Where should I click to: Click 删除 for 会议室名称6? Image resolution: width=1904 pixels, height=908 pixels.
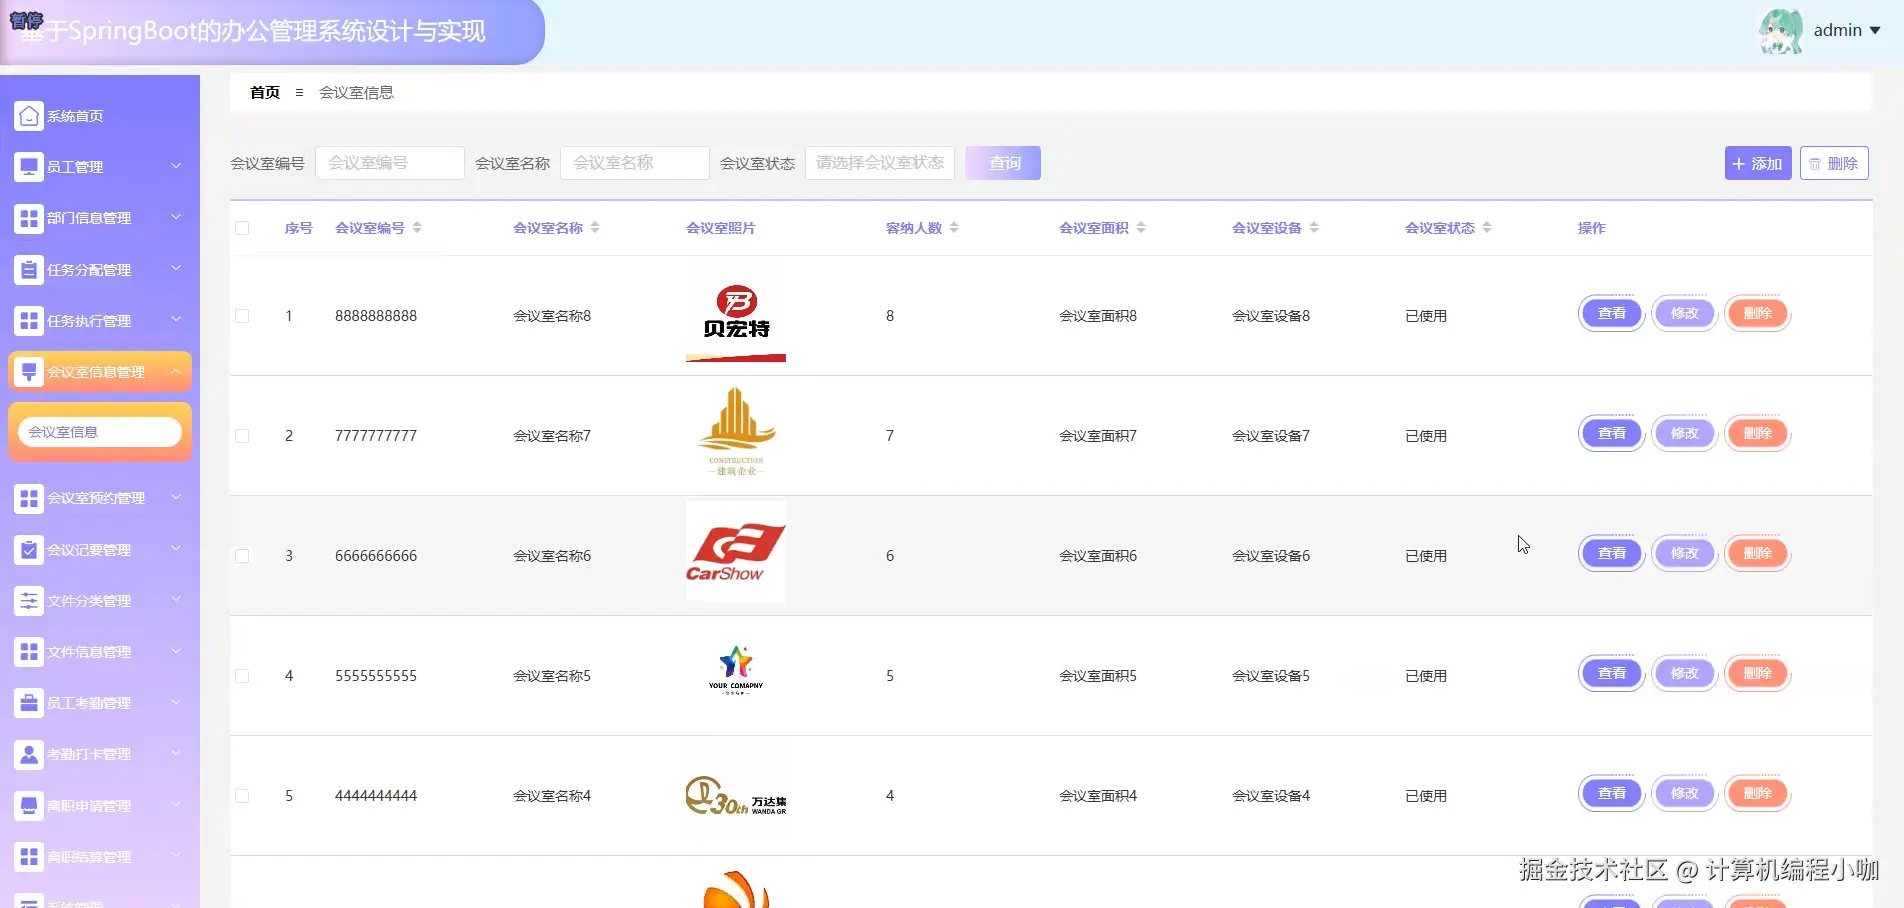pos(1758,554)
